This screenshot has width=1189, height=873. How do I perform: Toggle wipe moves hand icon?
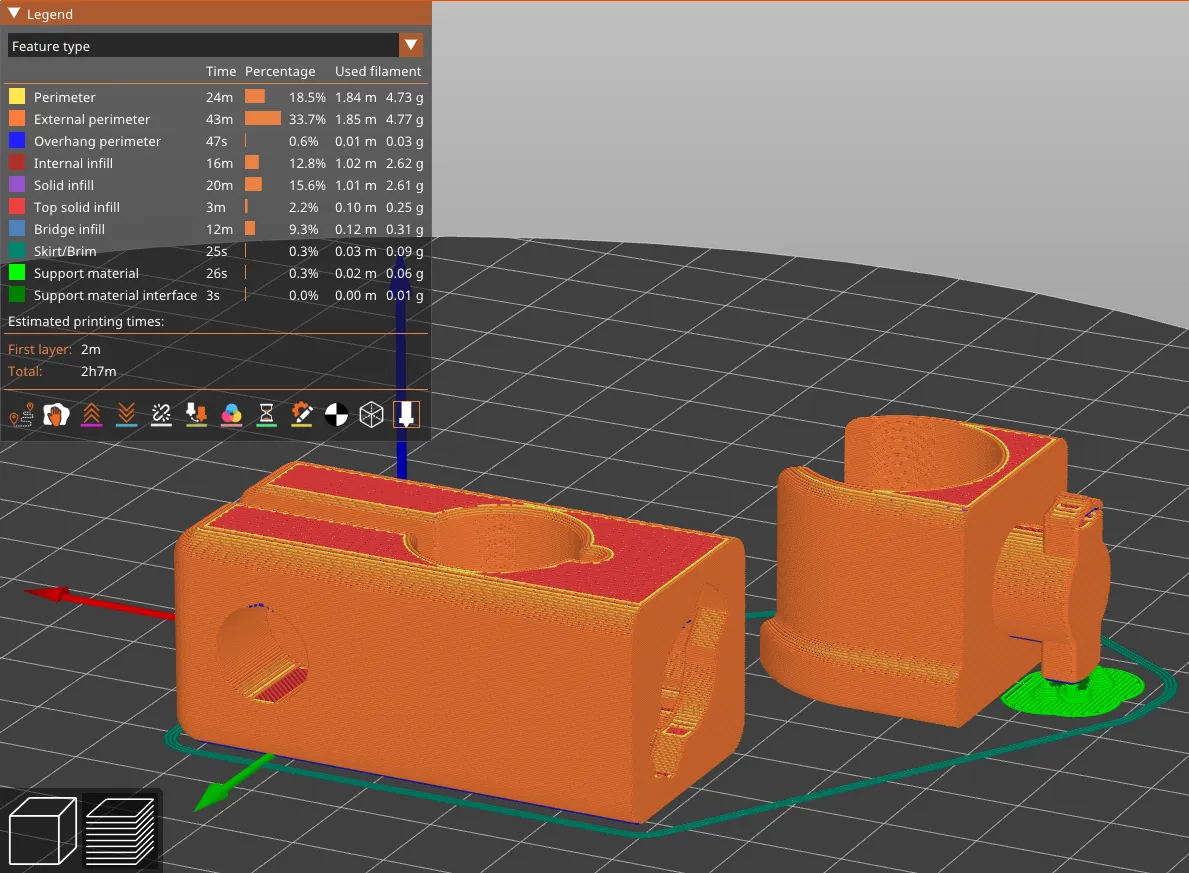pyautogui.click(x=55, y=415)
